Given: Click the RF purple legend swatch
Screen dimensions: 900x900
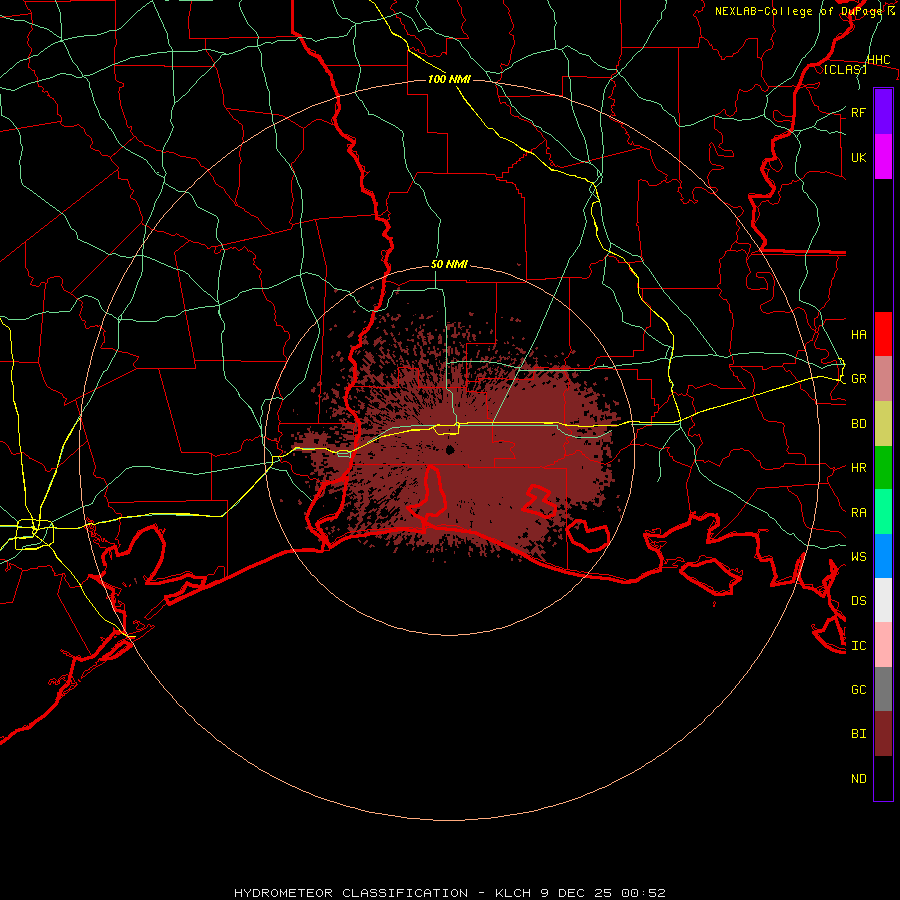Looking at the screenshot, I should coord(883,112).
